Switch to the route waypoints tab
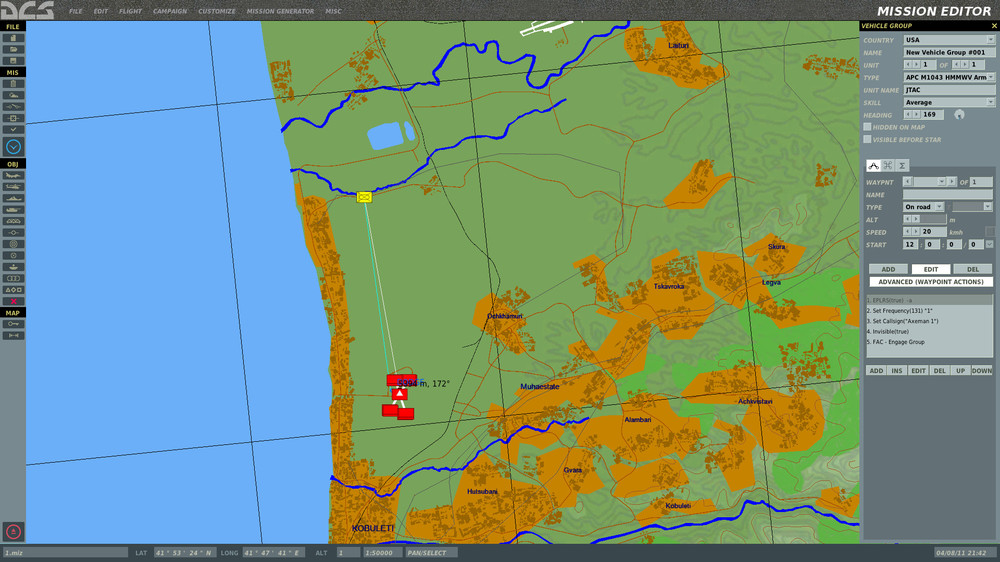1000x562 pixels. pyautogui.click(x=873, y=165)
